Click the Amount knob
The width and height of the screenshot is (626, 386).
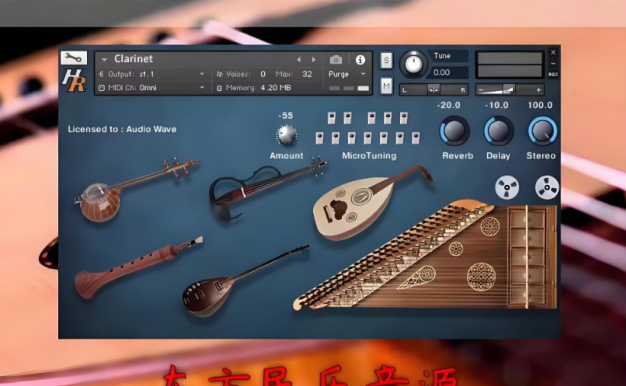(x=286, y=135)
